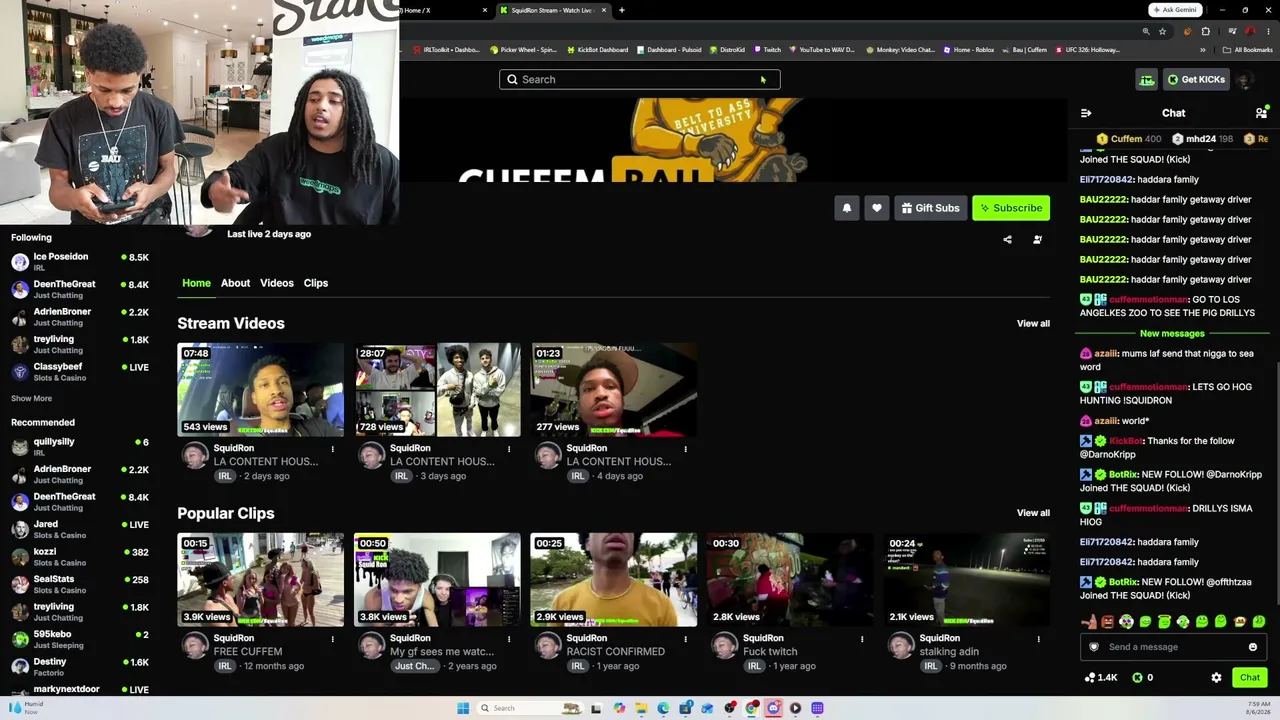The height and width of the screenshot is (720, 1280).
Task: Open the About channel tab
Action: [235, 283]
